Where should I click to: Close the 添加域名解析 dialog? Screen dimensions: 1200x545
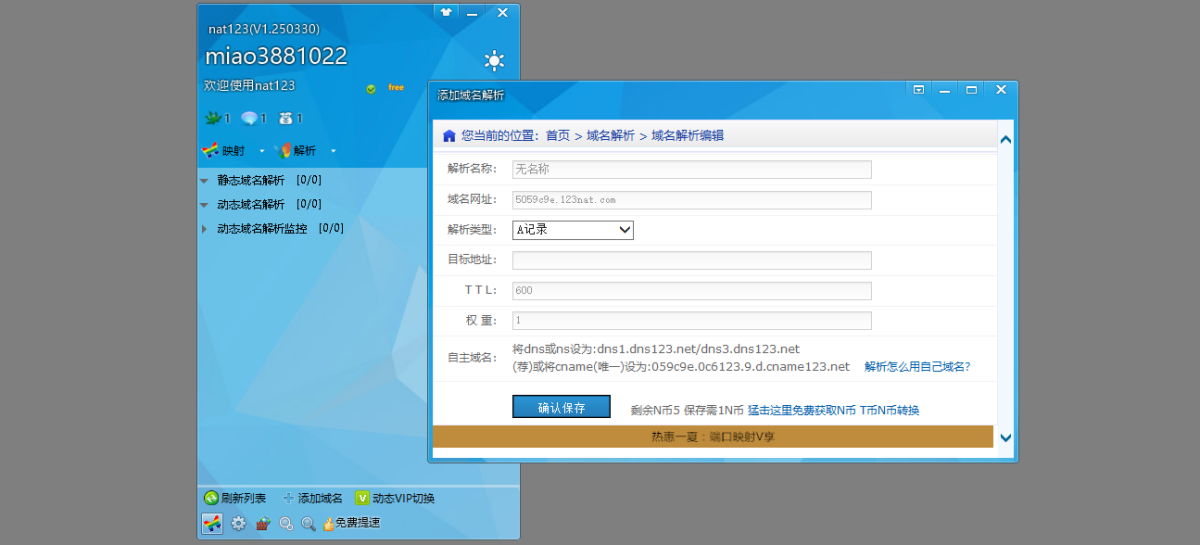[1001, 89]
